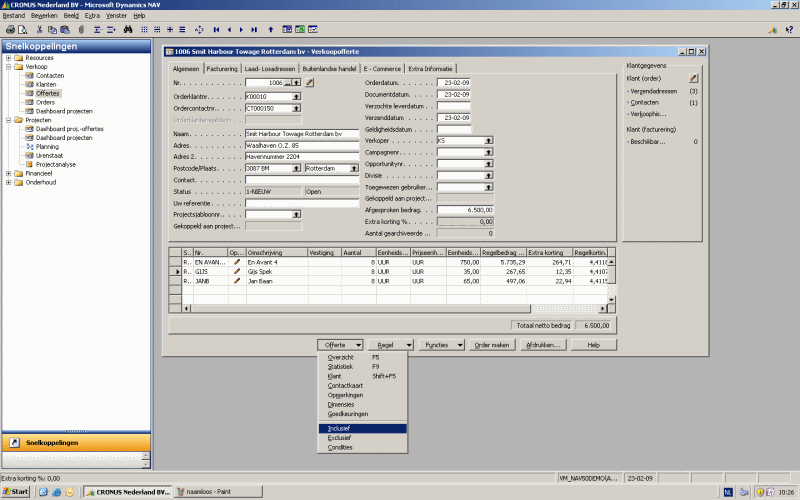Open the Extra menu in menu bar

tap(92, 16)
